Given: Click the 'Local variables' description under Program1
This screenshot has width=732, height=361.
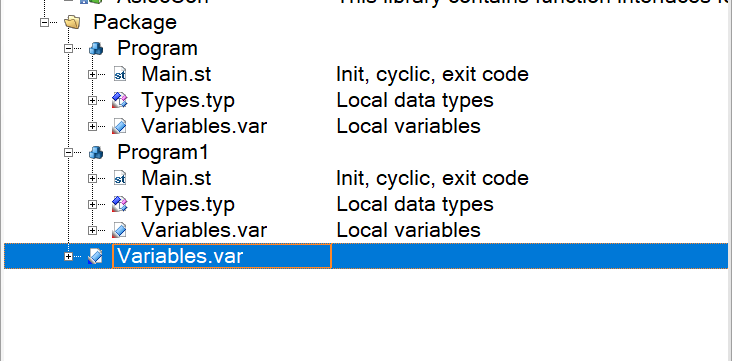Looking at the screenshot, I should 408,230.
